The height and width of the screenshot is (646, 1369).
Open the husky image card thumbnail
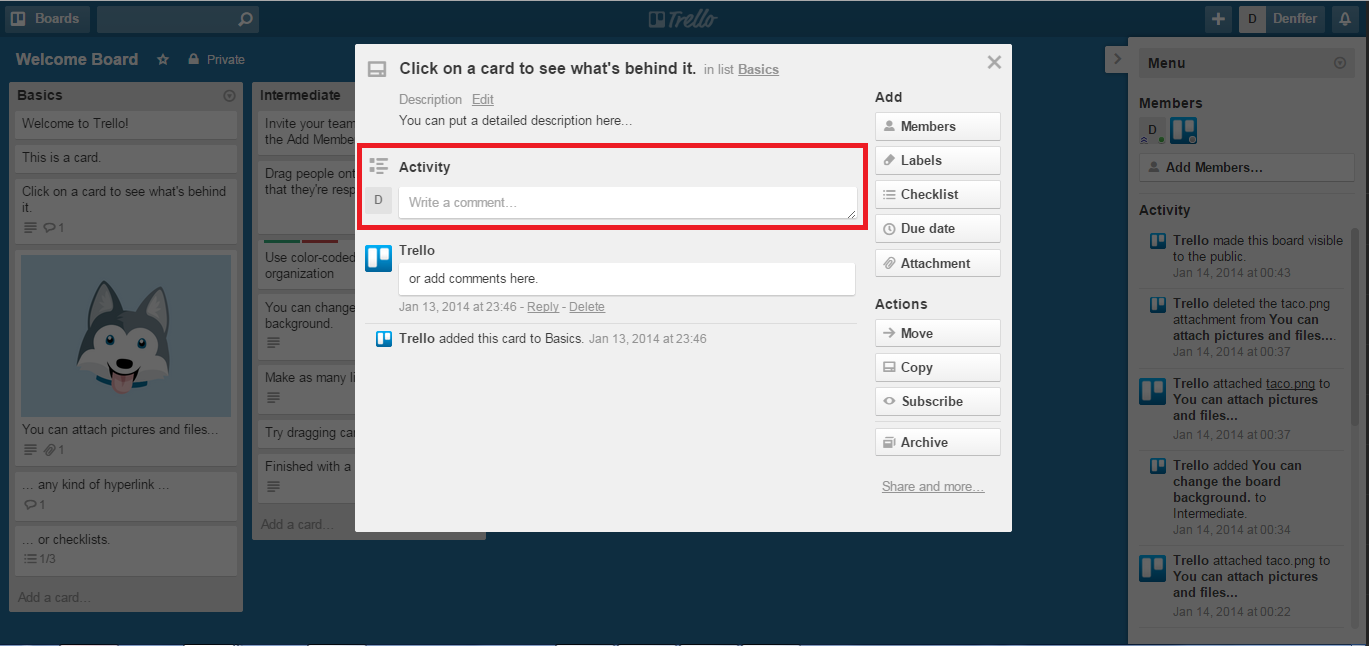(x=126, y=335)
